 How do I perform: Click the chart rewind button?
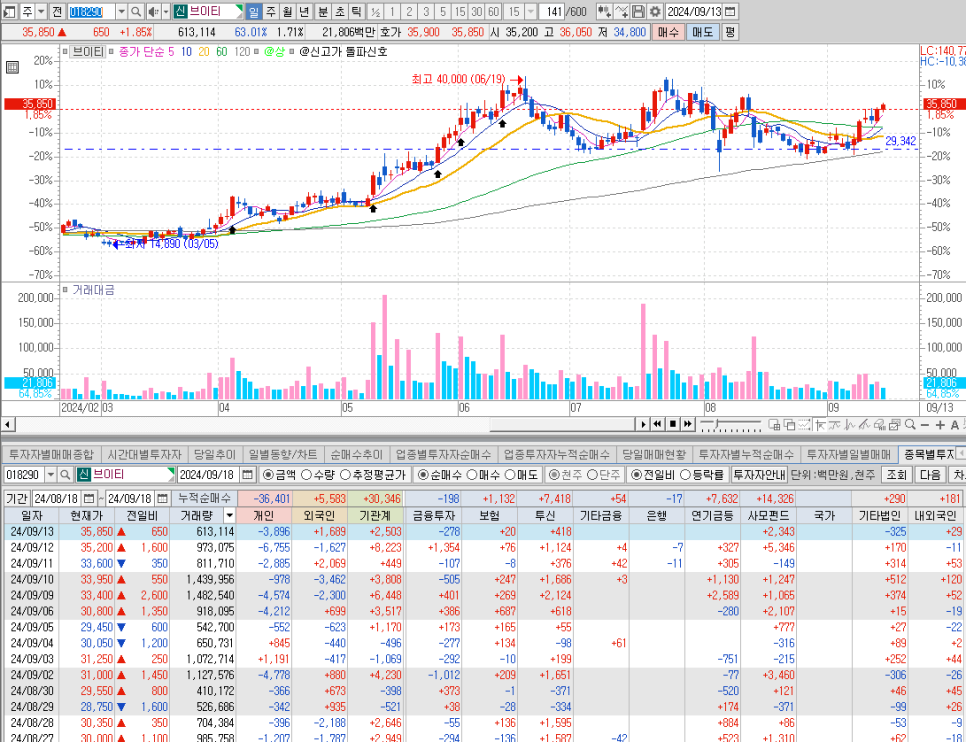tap(657, 424)
